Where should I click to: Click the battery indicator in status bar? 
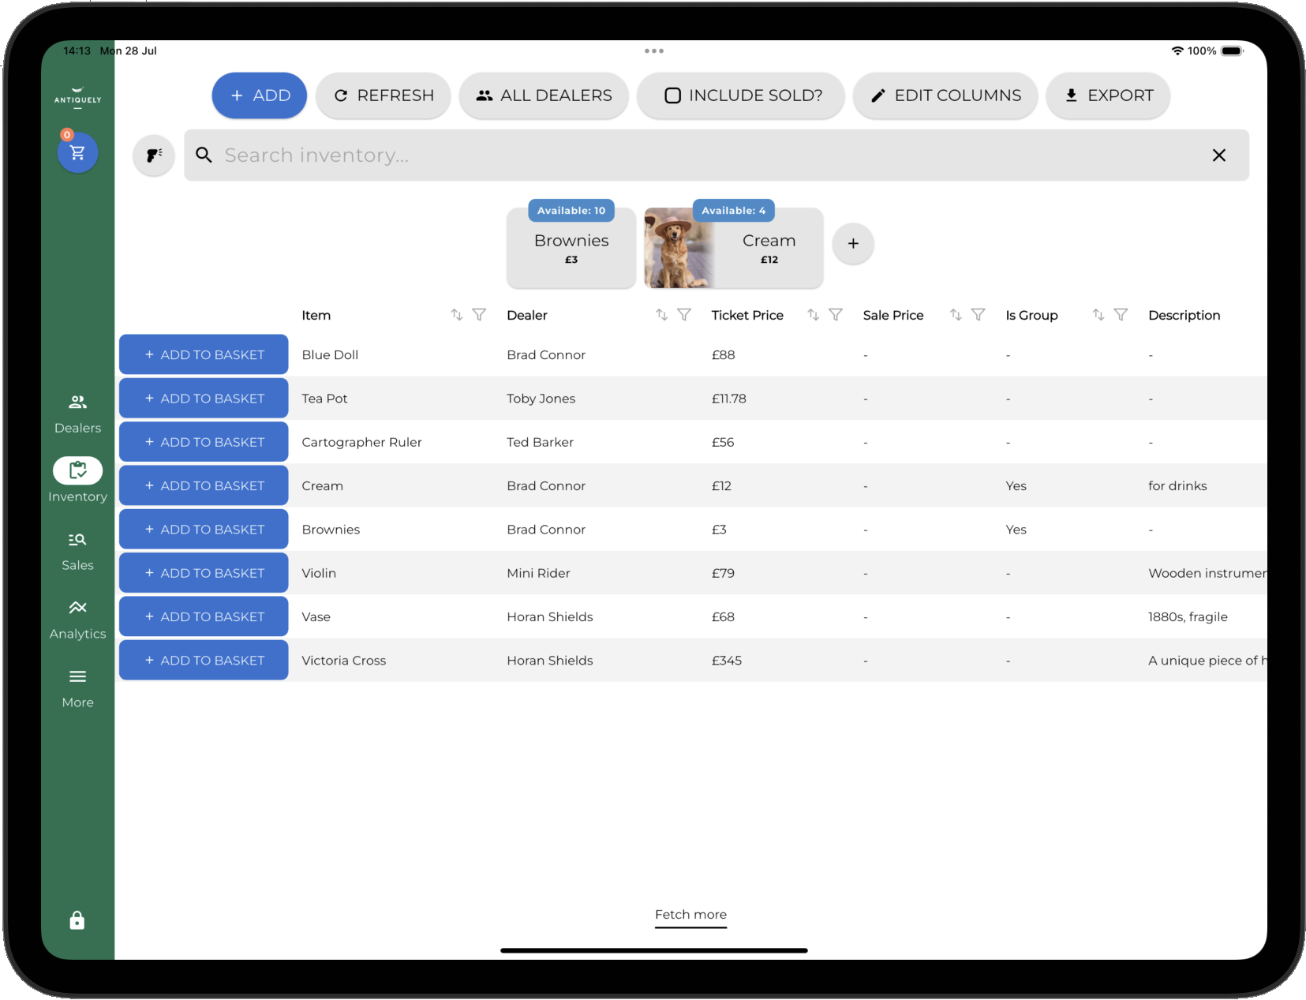click(x=1232, y=51)
